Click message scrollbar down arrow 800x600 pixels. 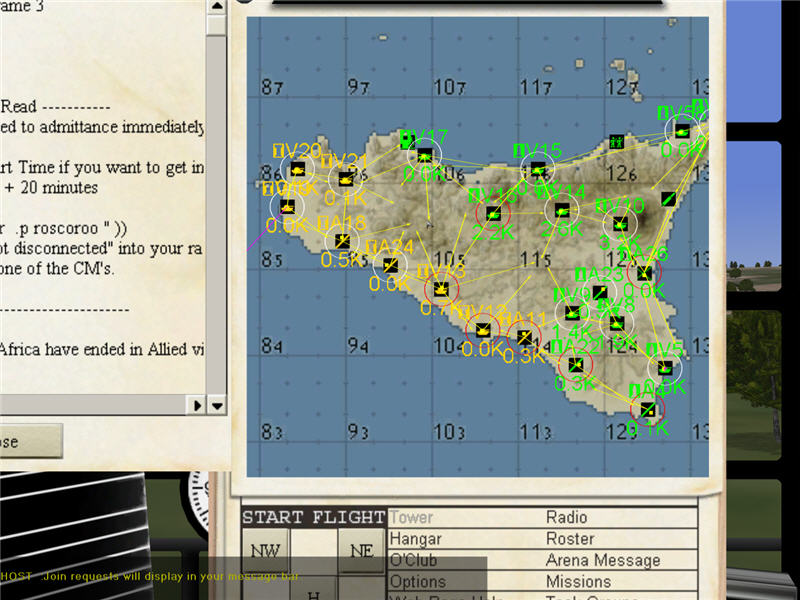pos(217,406)
